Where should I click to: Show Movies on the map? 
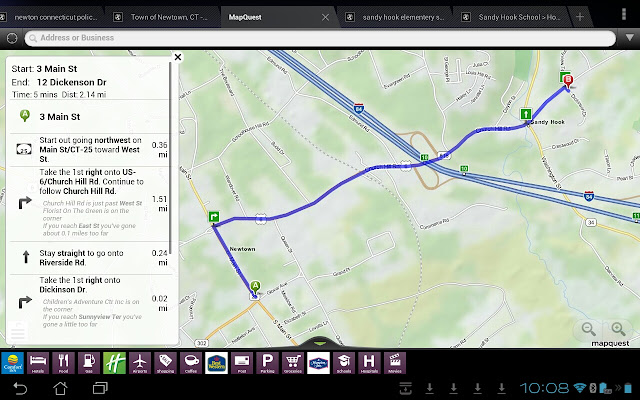coord(395,363)
